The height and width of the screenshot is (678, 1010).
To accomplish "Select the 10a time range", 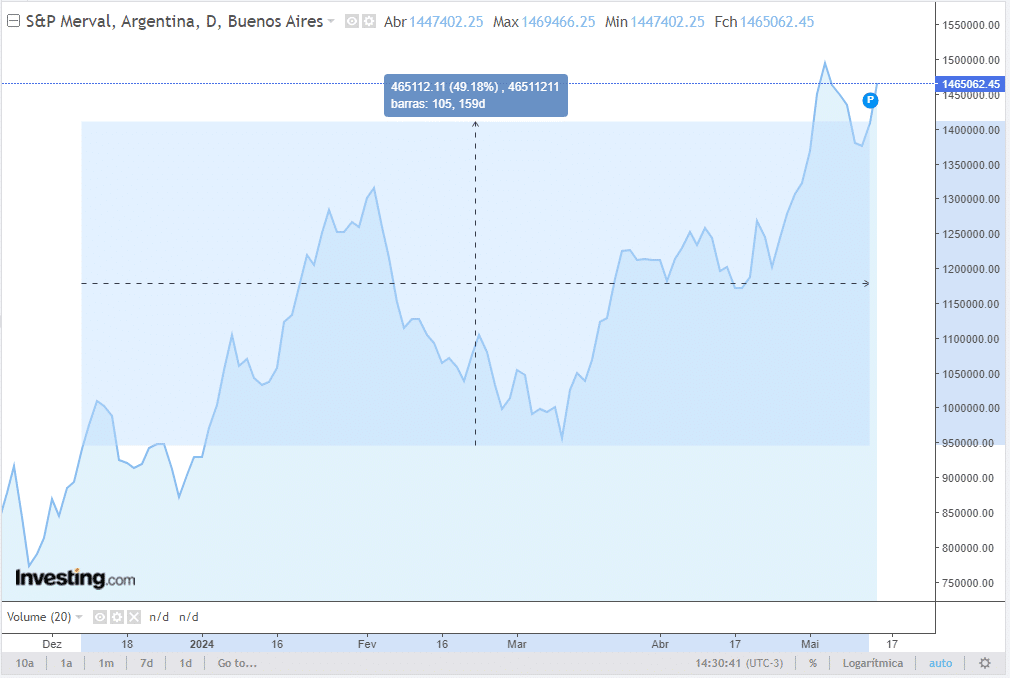I will [x=24, y=663].
